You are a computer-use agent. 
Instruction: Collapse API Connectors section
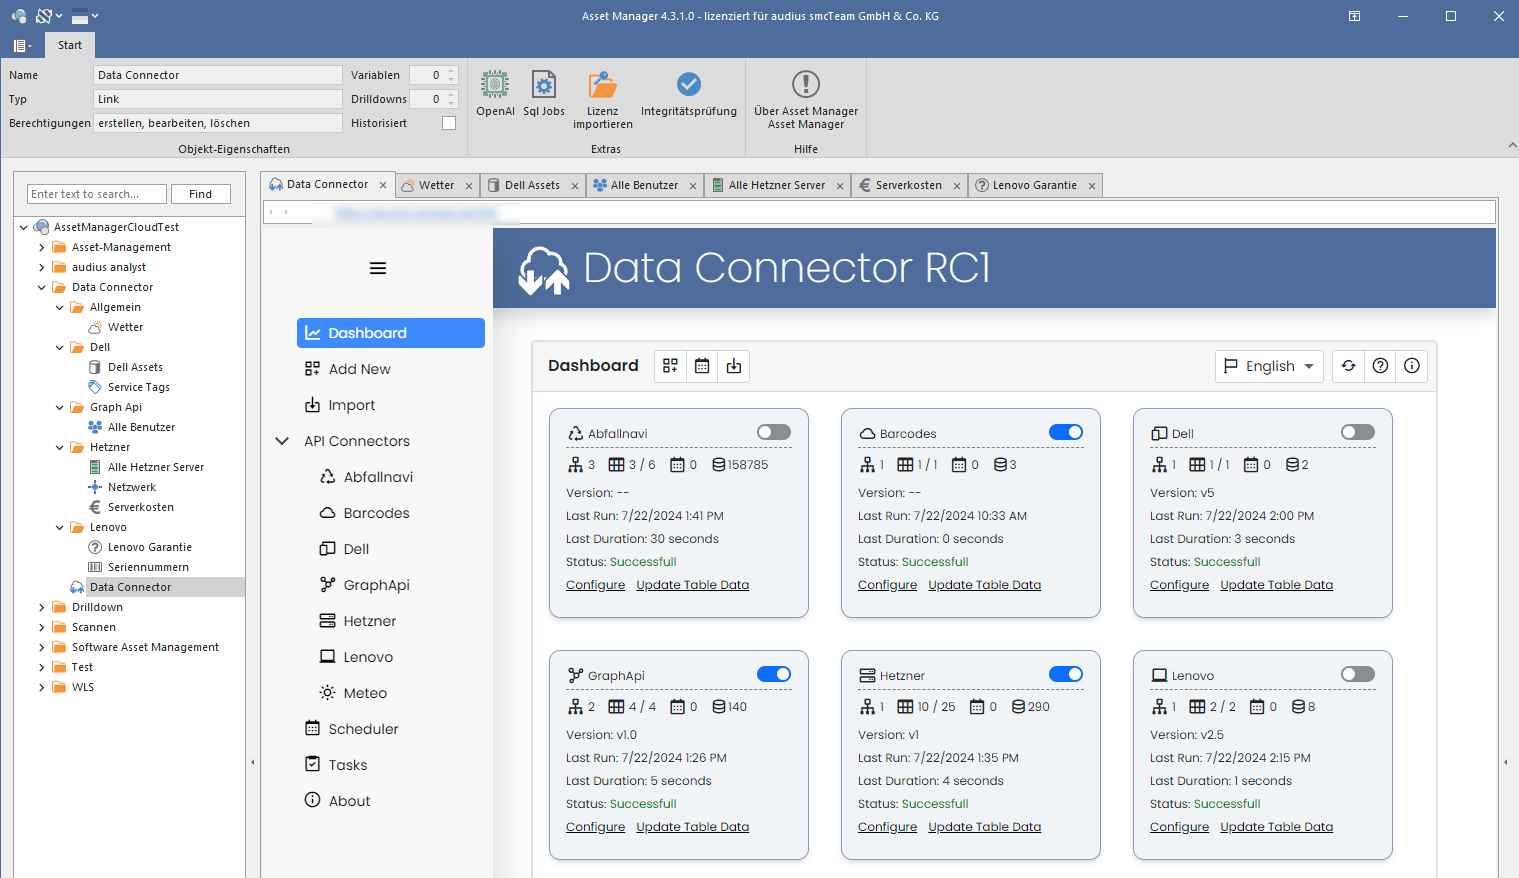[282, 441]
